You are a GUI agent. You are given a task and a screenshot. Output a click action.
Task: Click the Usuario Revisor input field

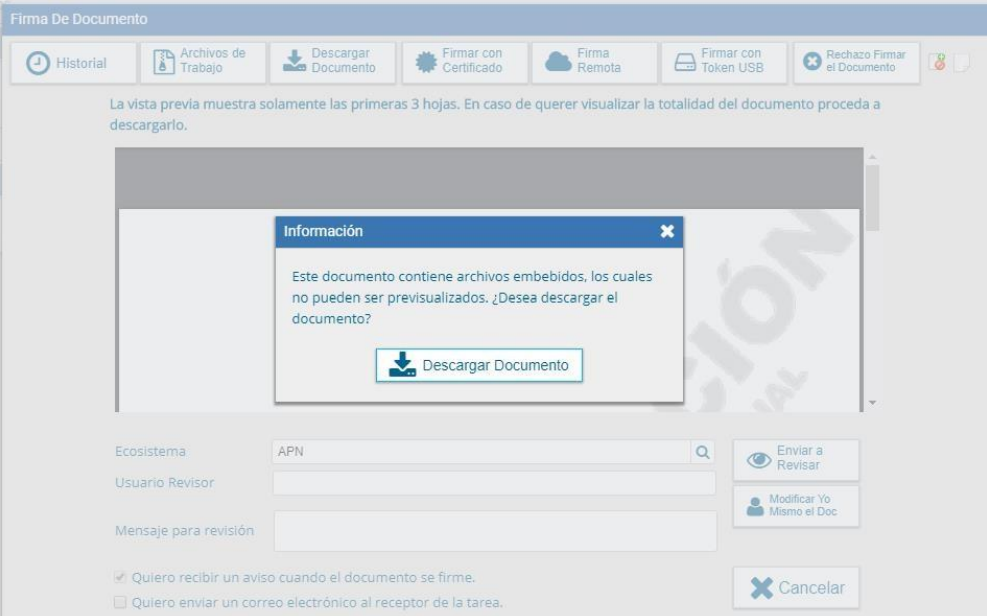[x=494, y=483]
